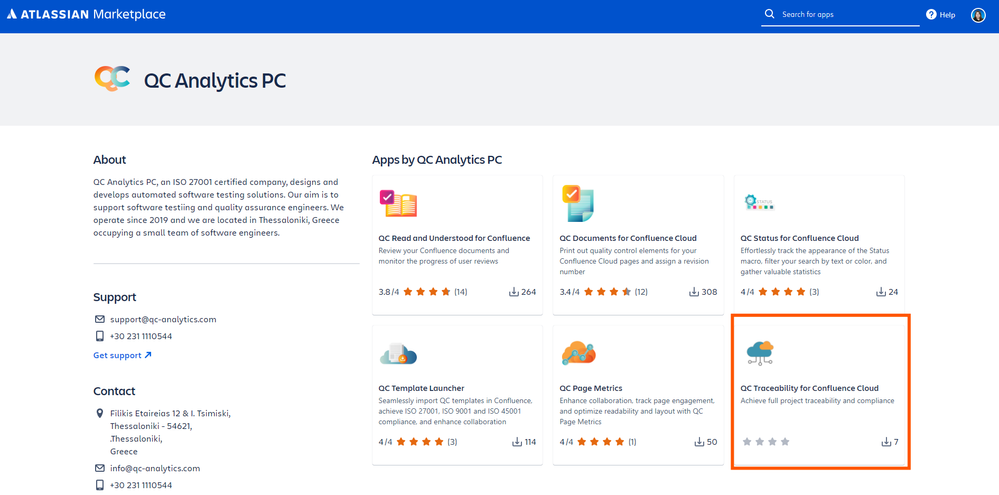Image resolution: width=999 pixels, height=495 pixels.
Task: Click QC Traceability cloud icon
Action: pyautogui.click(x=759, y=354)
